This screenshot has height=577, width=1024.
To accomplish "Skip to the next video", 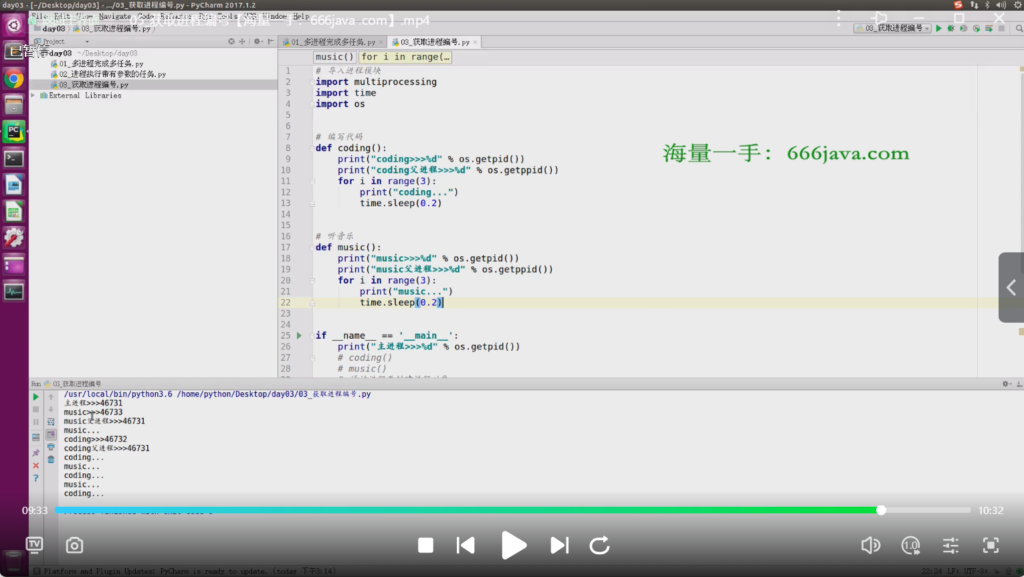I will click(x=559, y=545).
